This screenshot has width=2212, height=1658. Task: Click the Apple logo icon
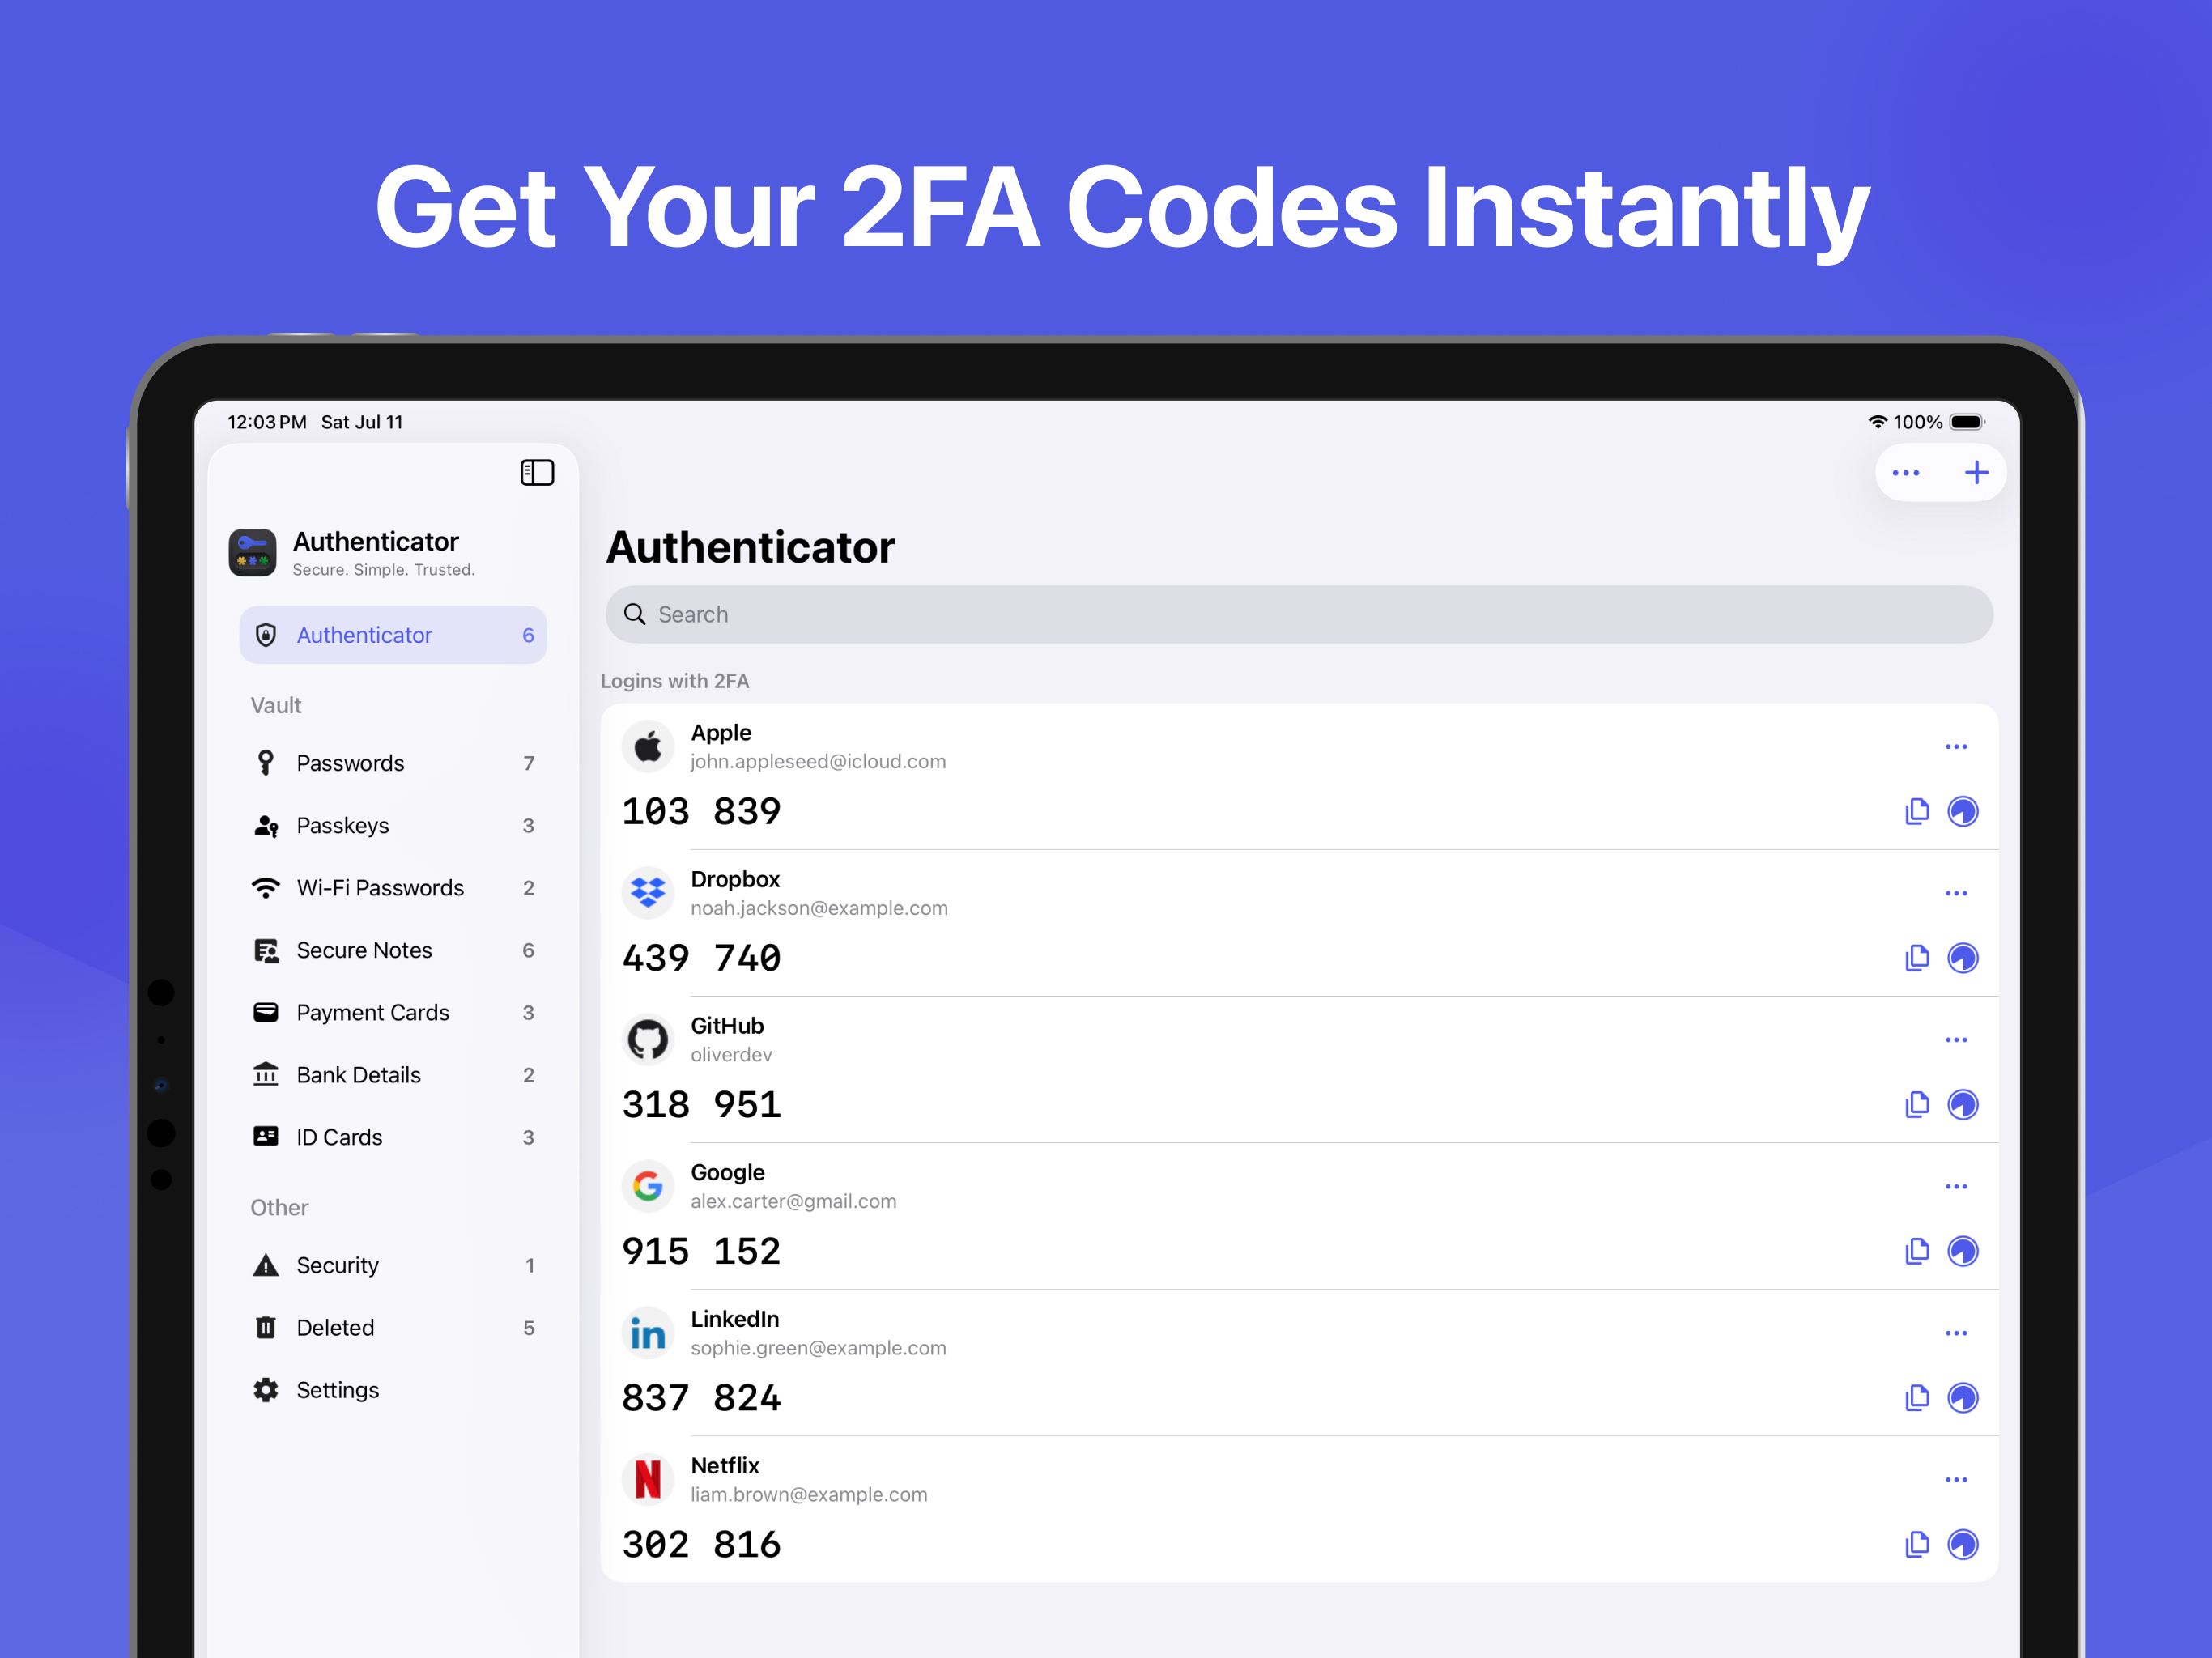(x=648, y=746)
